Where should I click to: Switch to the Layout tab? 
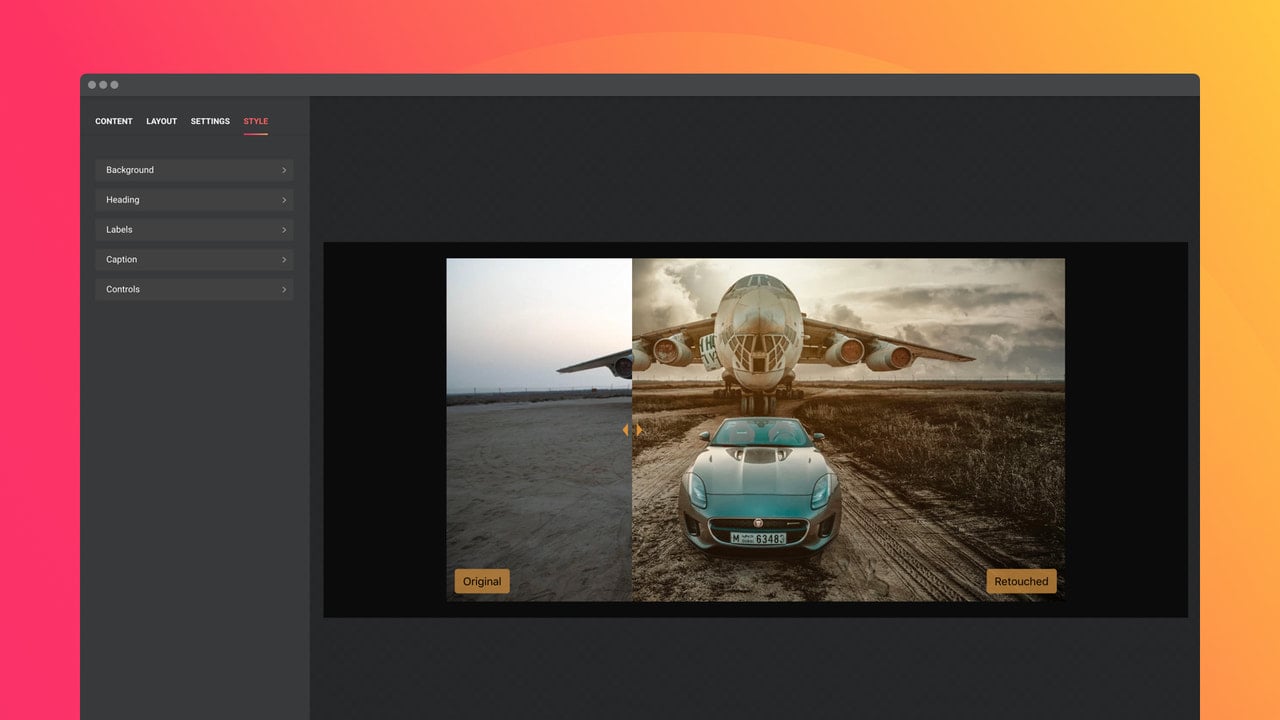(x=161, y=121)
